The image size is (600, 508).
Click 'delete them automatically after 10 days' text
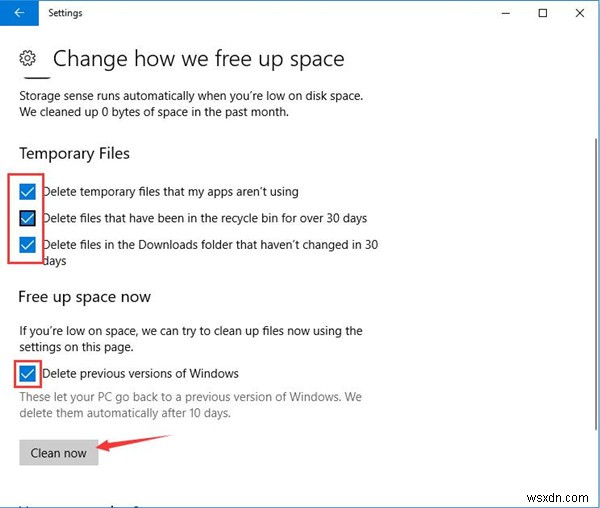coord(125,413)
